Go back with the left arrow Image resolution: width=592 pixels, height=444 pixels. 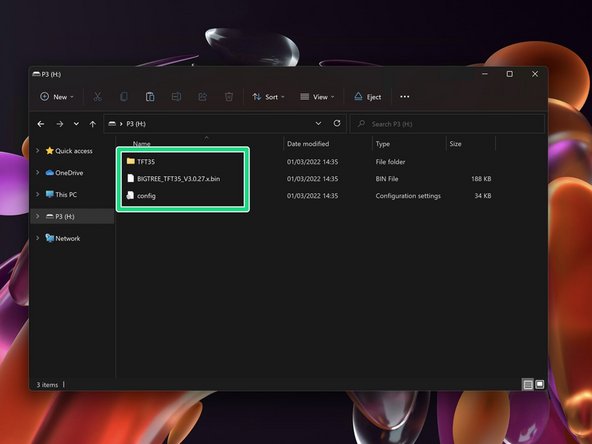(41, 124)
